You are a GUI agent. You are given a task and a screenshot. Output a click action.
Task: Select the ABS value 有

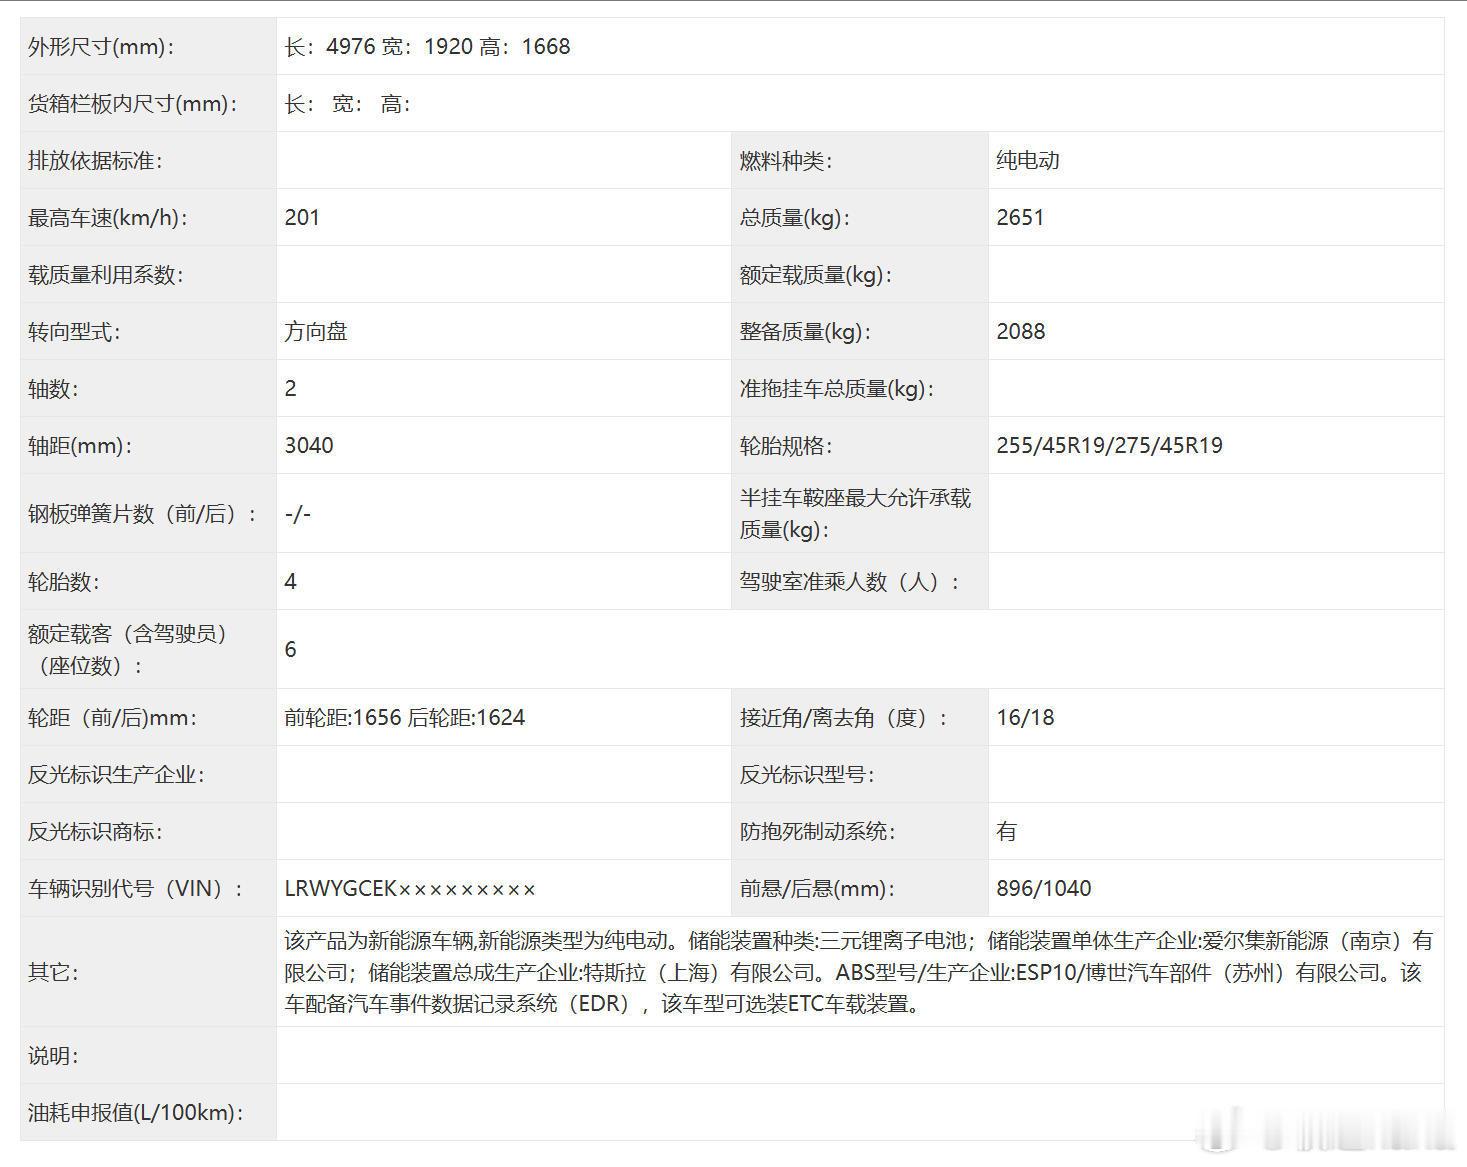pyautogui.click(x=1007, y=831)
